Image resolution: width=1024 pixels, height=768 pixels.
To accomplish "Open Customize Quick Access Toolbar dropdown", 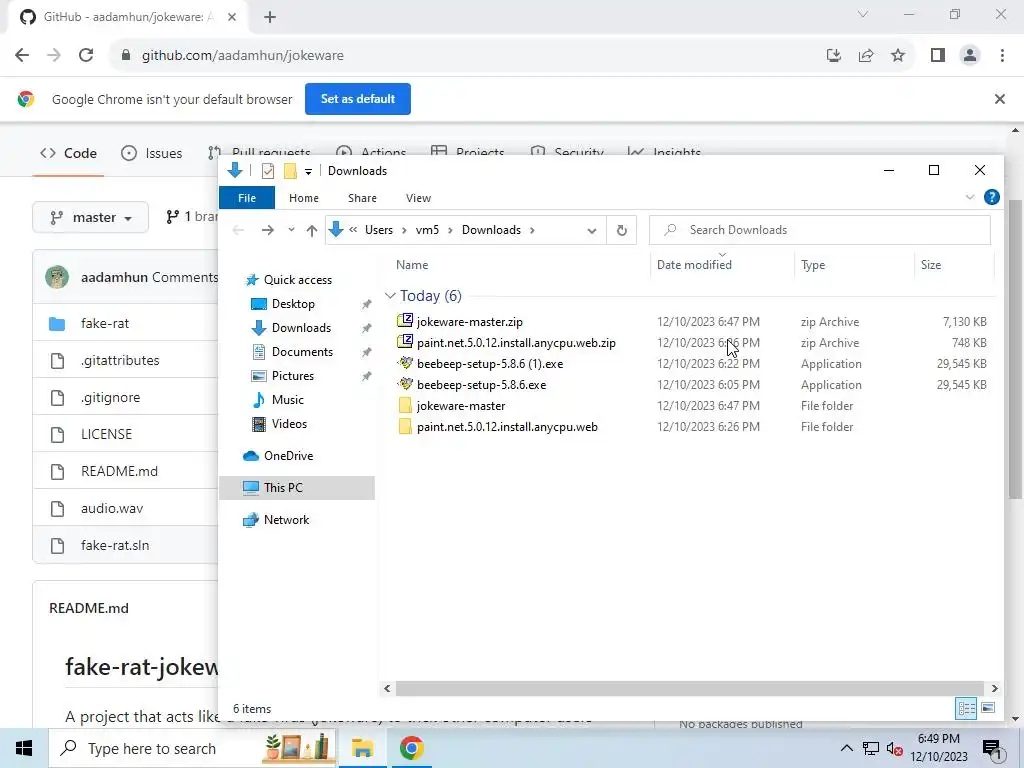I will pos(308,172).
